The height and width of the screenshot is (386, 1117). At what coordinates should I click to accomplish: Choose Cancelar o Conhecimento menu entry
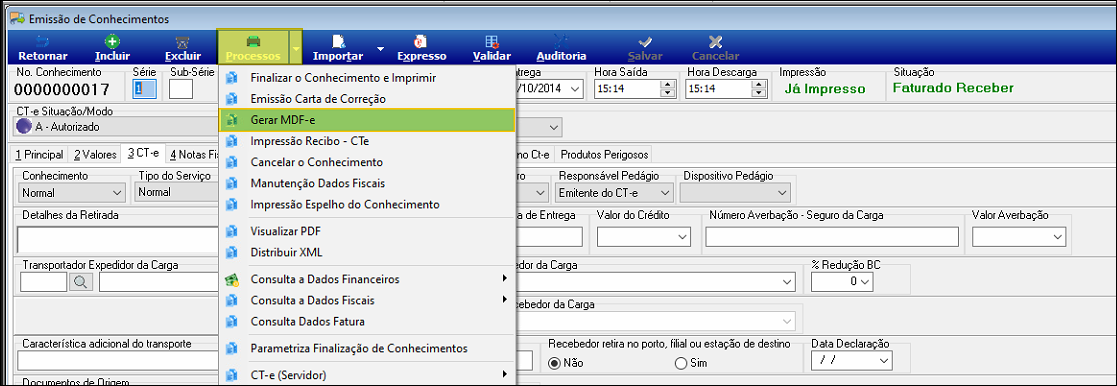coord(367,162)
